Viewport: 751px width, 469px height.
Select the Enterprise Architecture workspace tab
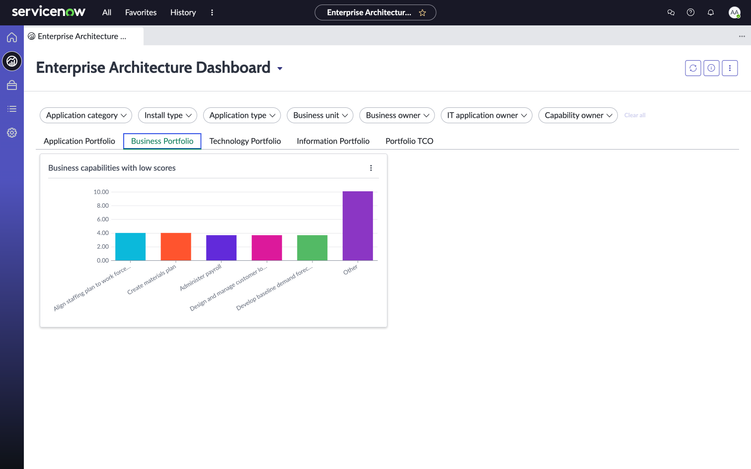pyautogui.click(x=83, y=36)
